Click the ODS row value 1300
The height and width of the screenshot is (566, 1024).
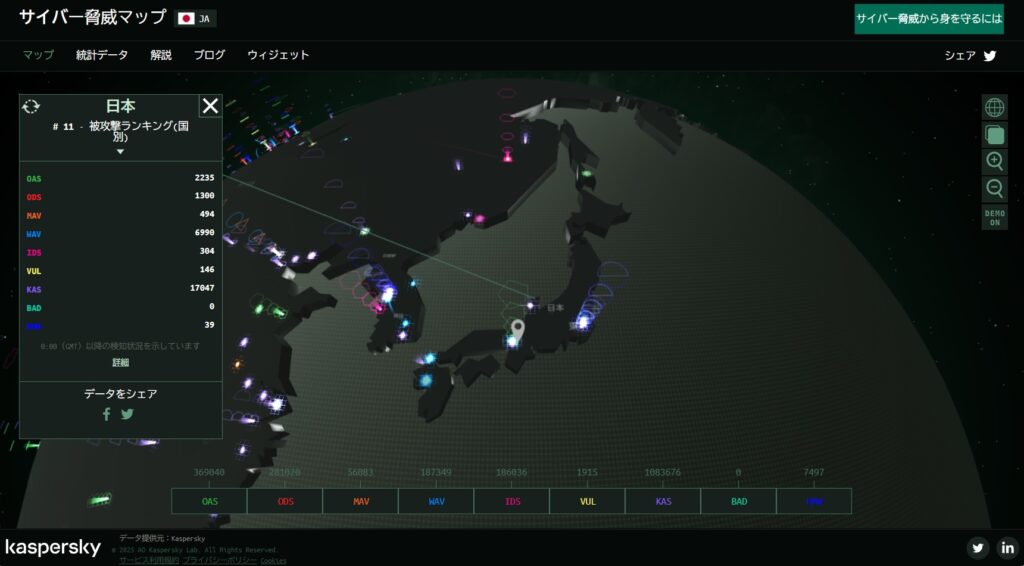204,196
